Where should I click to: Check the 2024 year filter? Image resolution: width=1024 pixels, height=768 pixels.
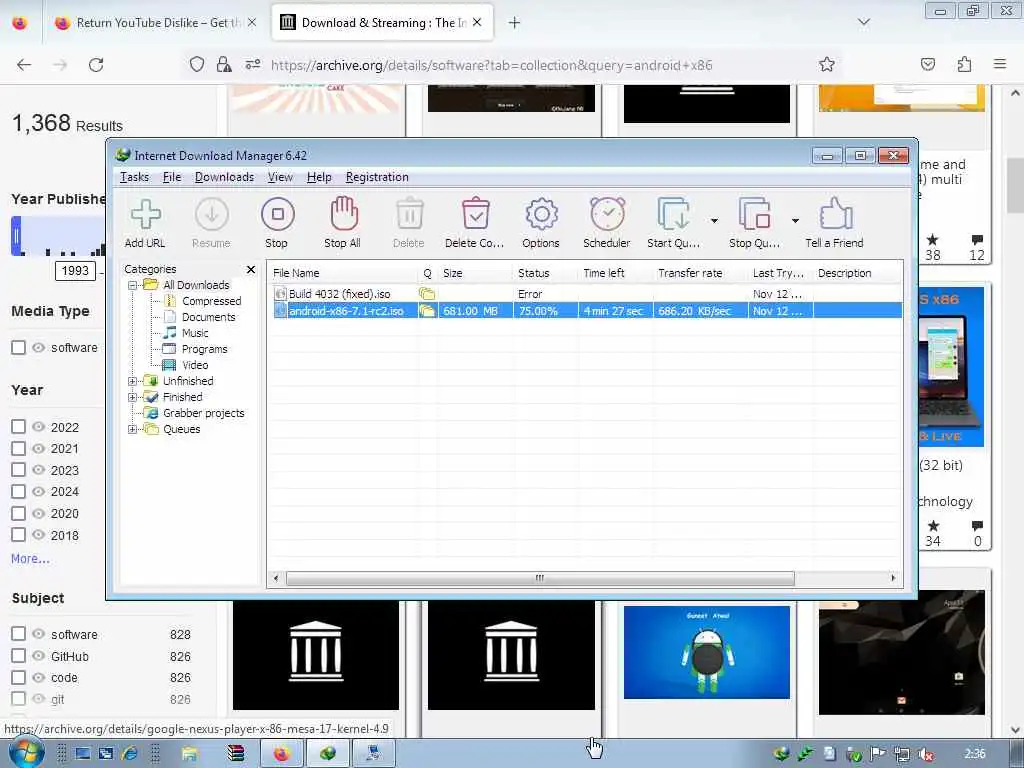coord(18,492)
